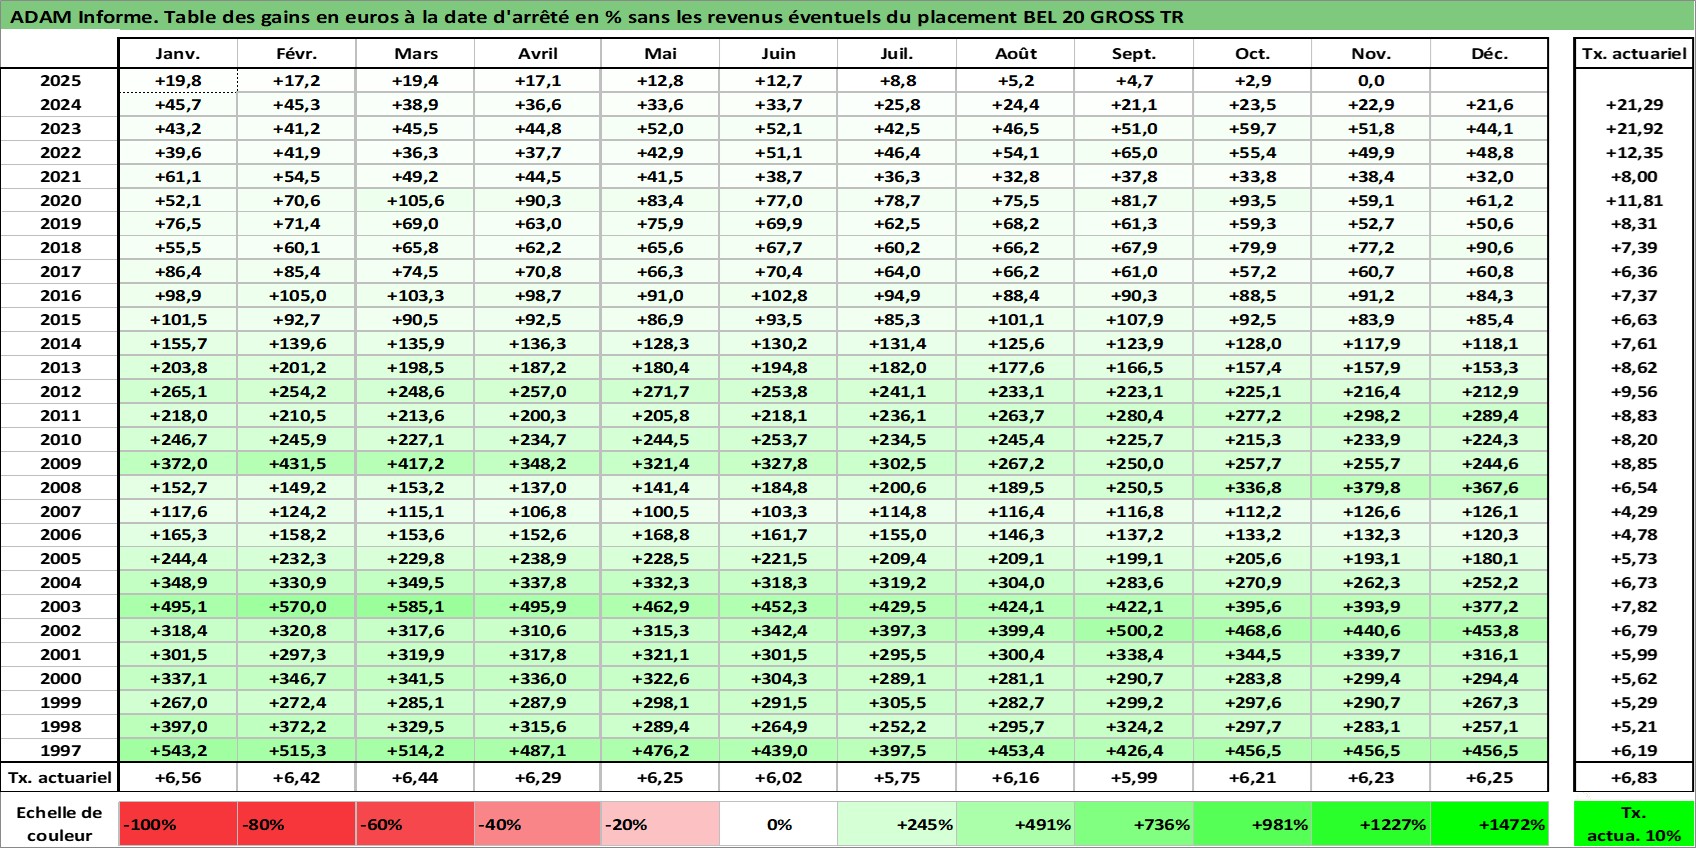Click the 'ADAM Informe' title bar text
The image size is (1696, 848).
pyautogui.click(x=597, y=17)
